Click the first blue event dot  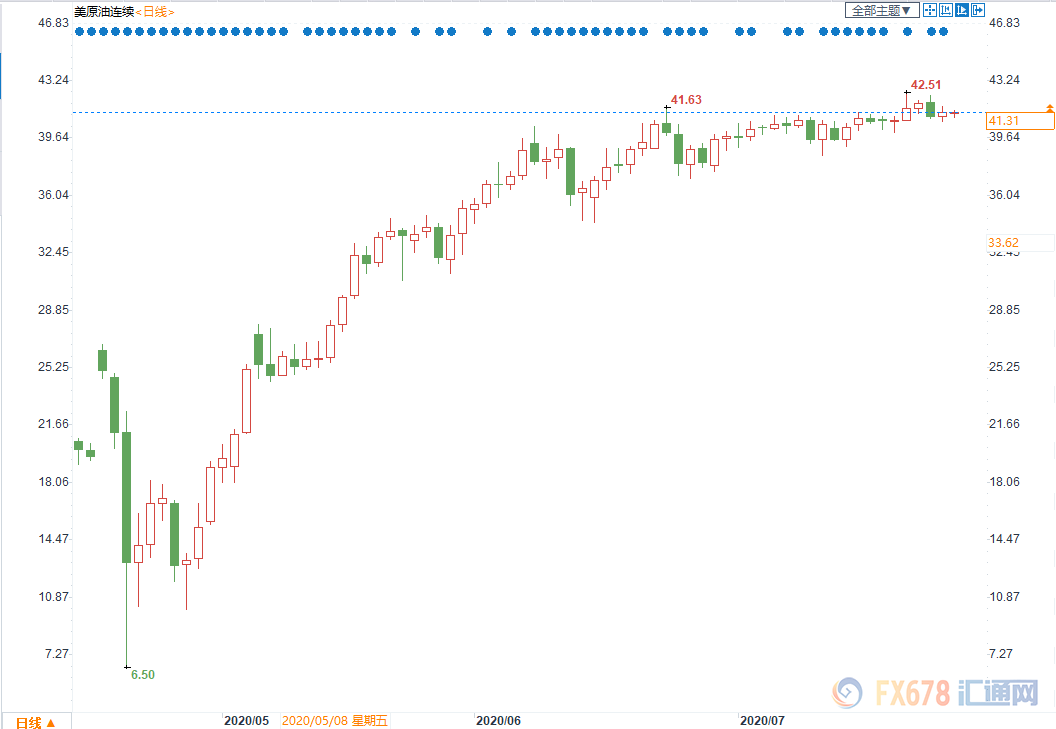(79, 32)
